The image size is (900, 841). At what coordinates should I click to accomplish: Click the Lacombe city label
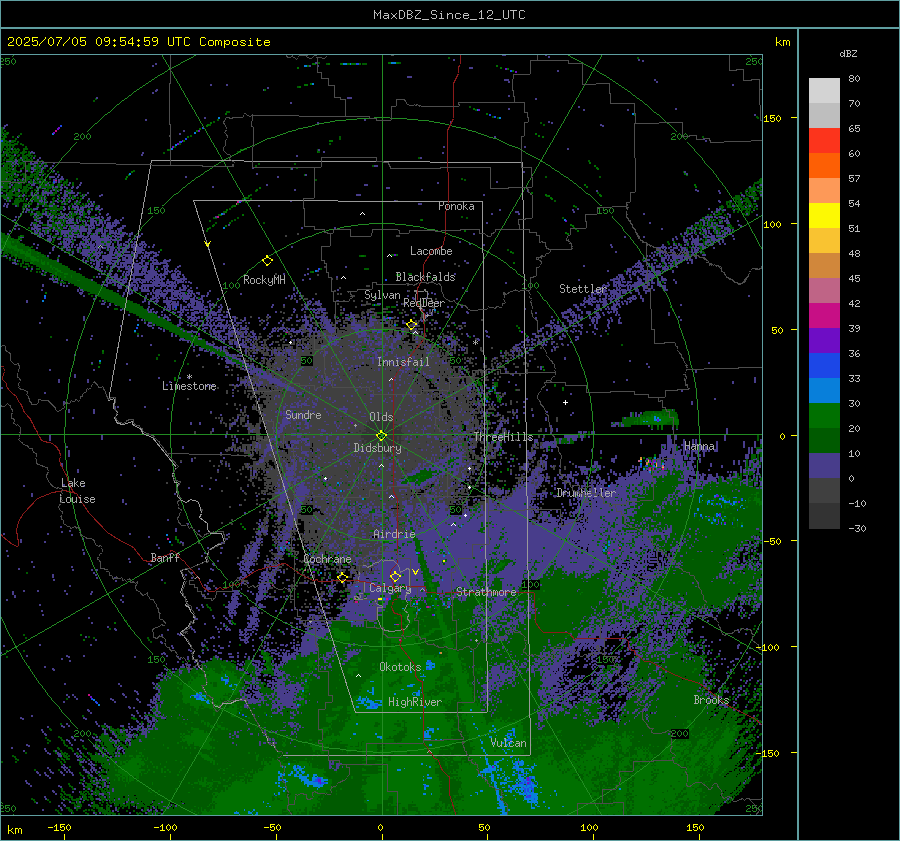click(431, 251)
